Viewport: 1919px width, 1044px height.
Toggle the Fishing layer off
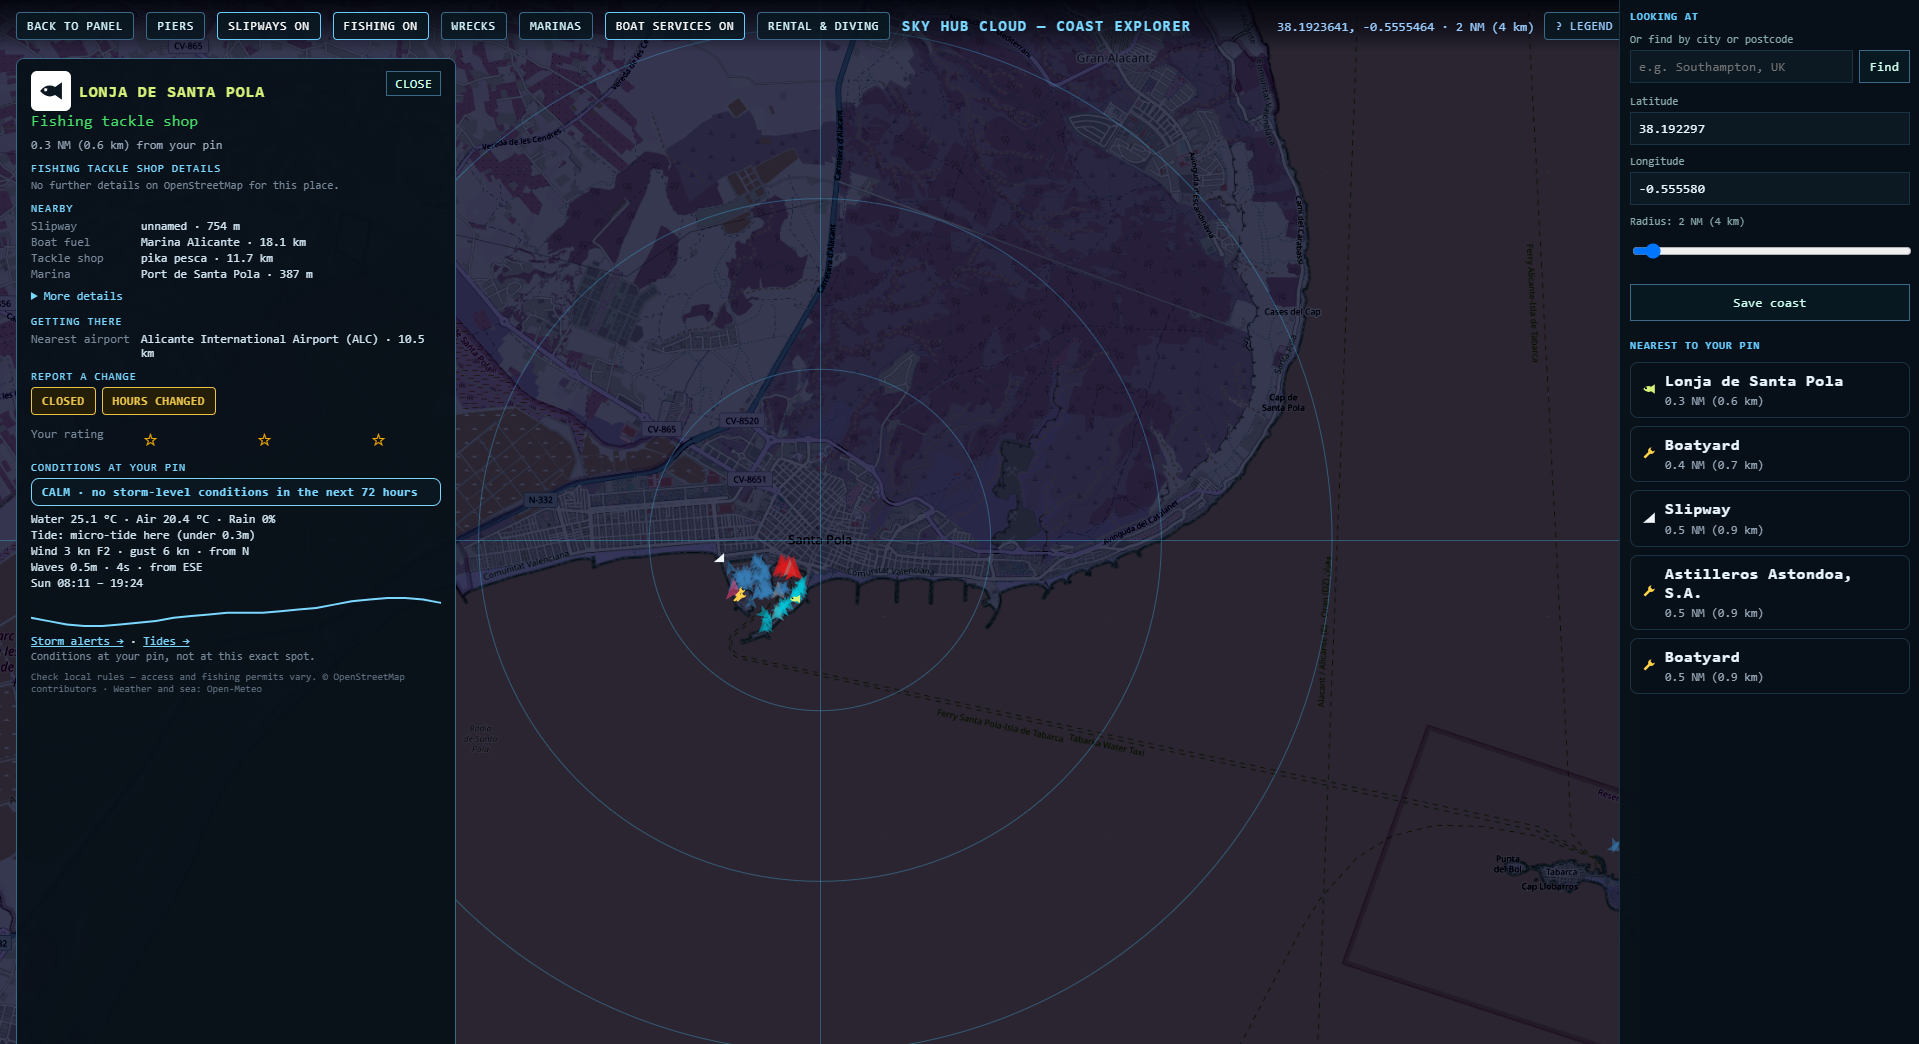(380, 26)
